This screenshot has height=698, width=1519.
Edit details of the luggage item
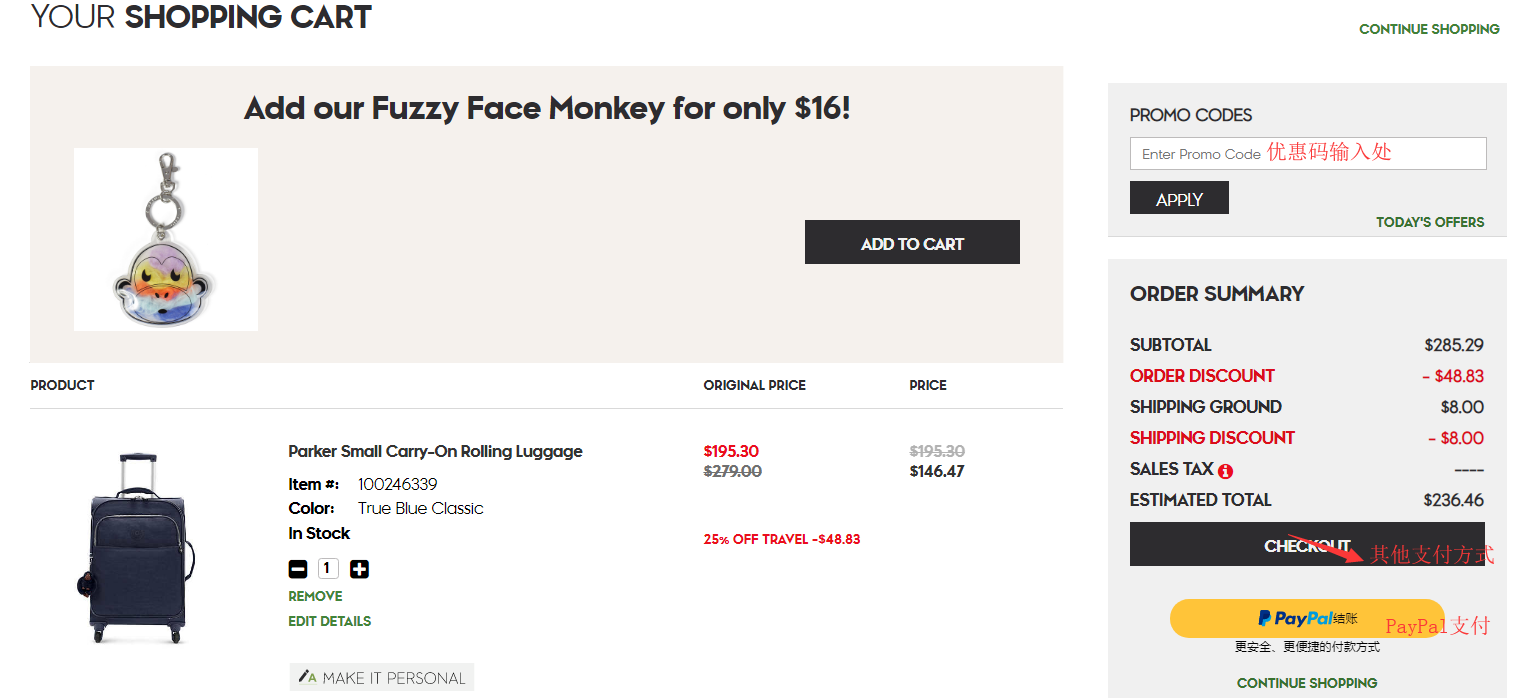point(329,621)
